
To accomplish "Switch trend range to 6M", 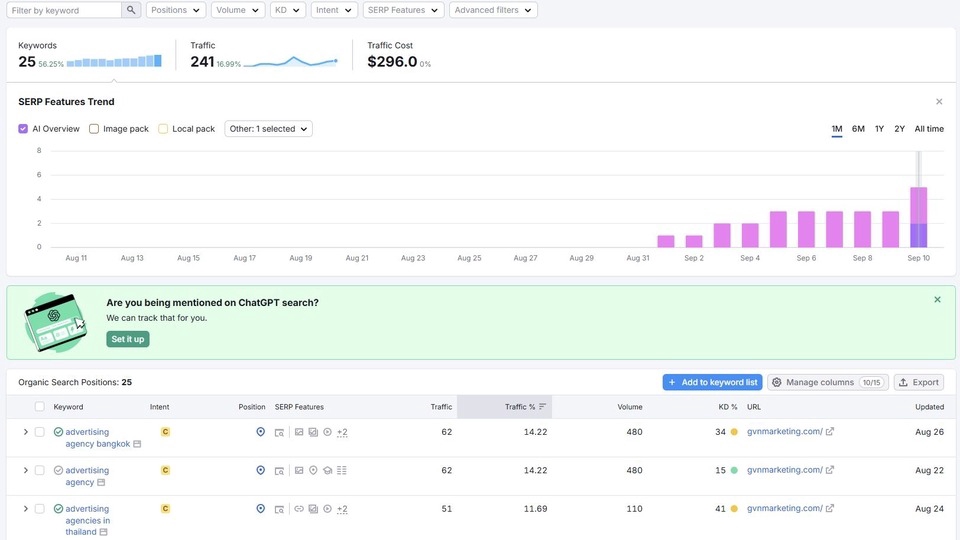I will [x=858, y=129].
